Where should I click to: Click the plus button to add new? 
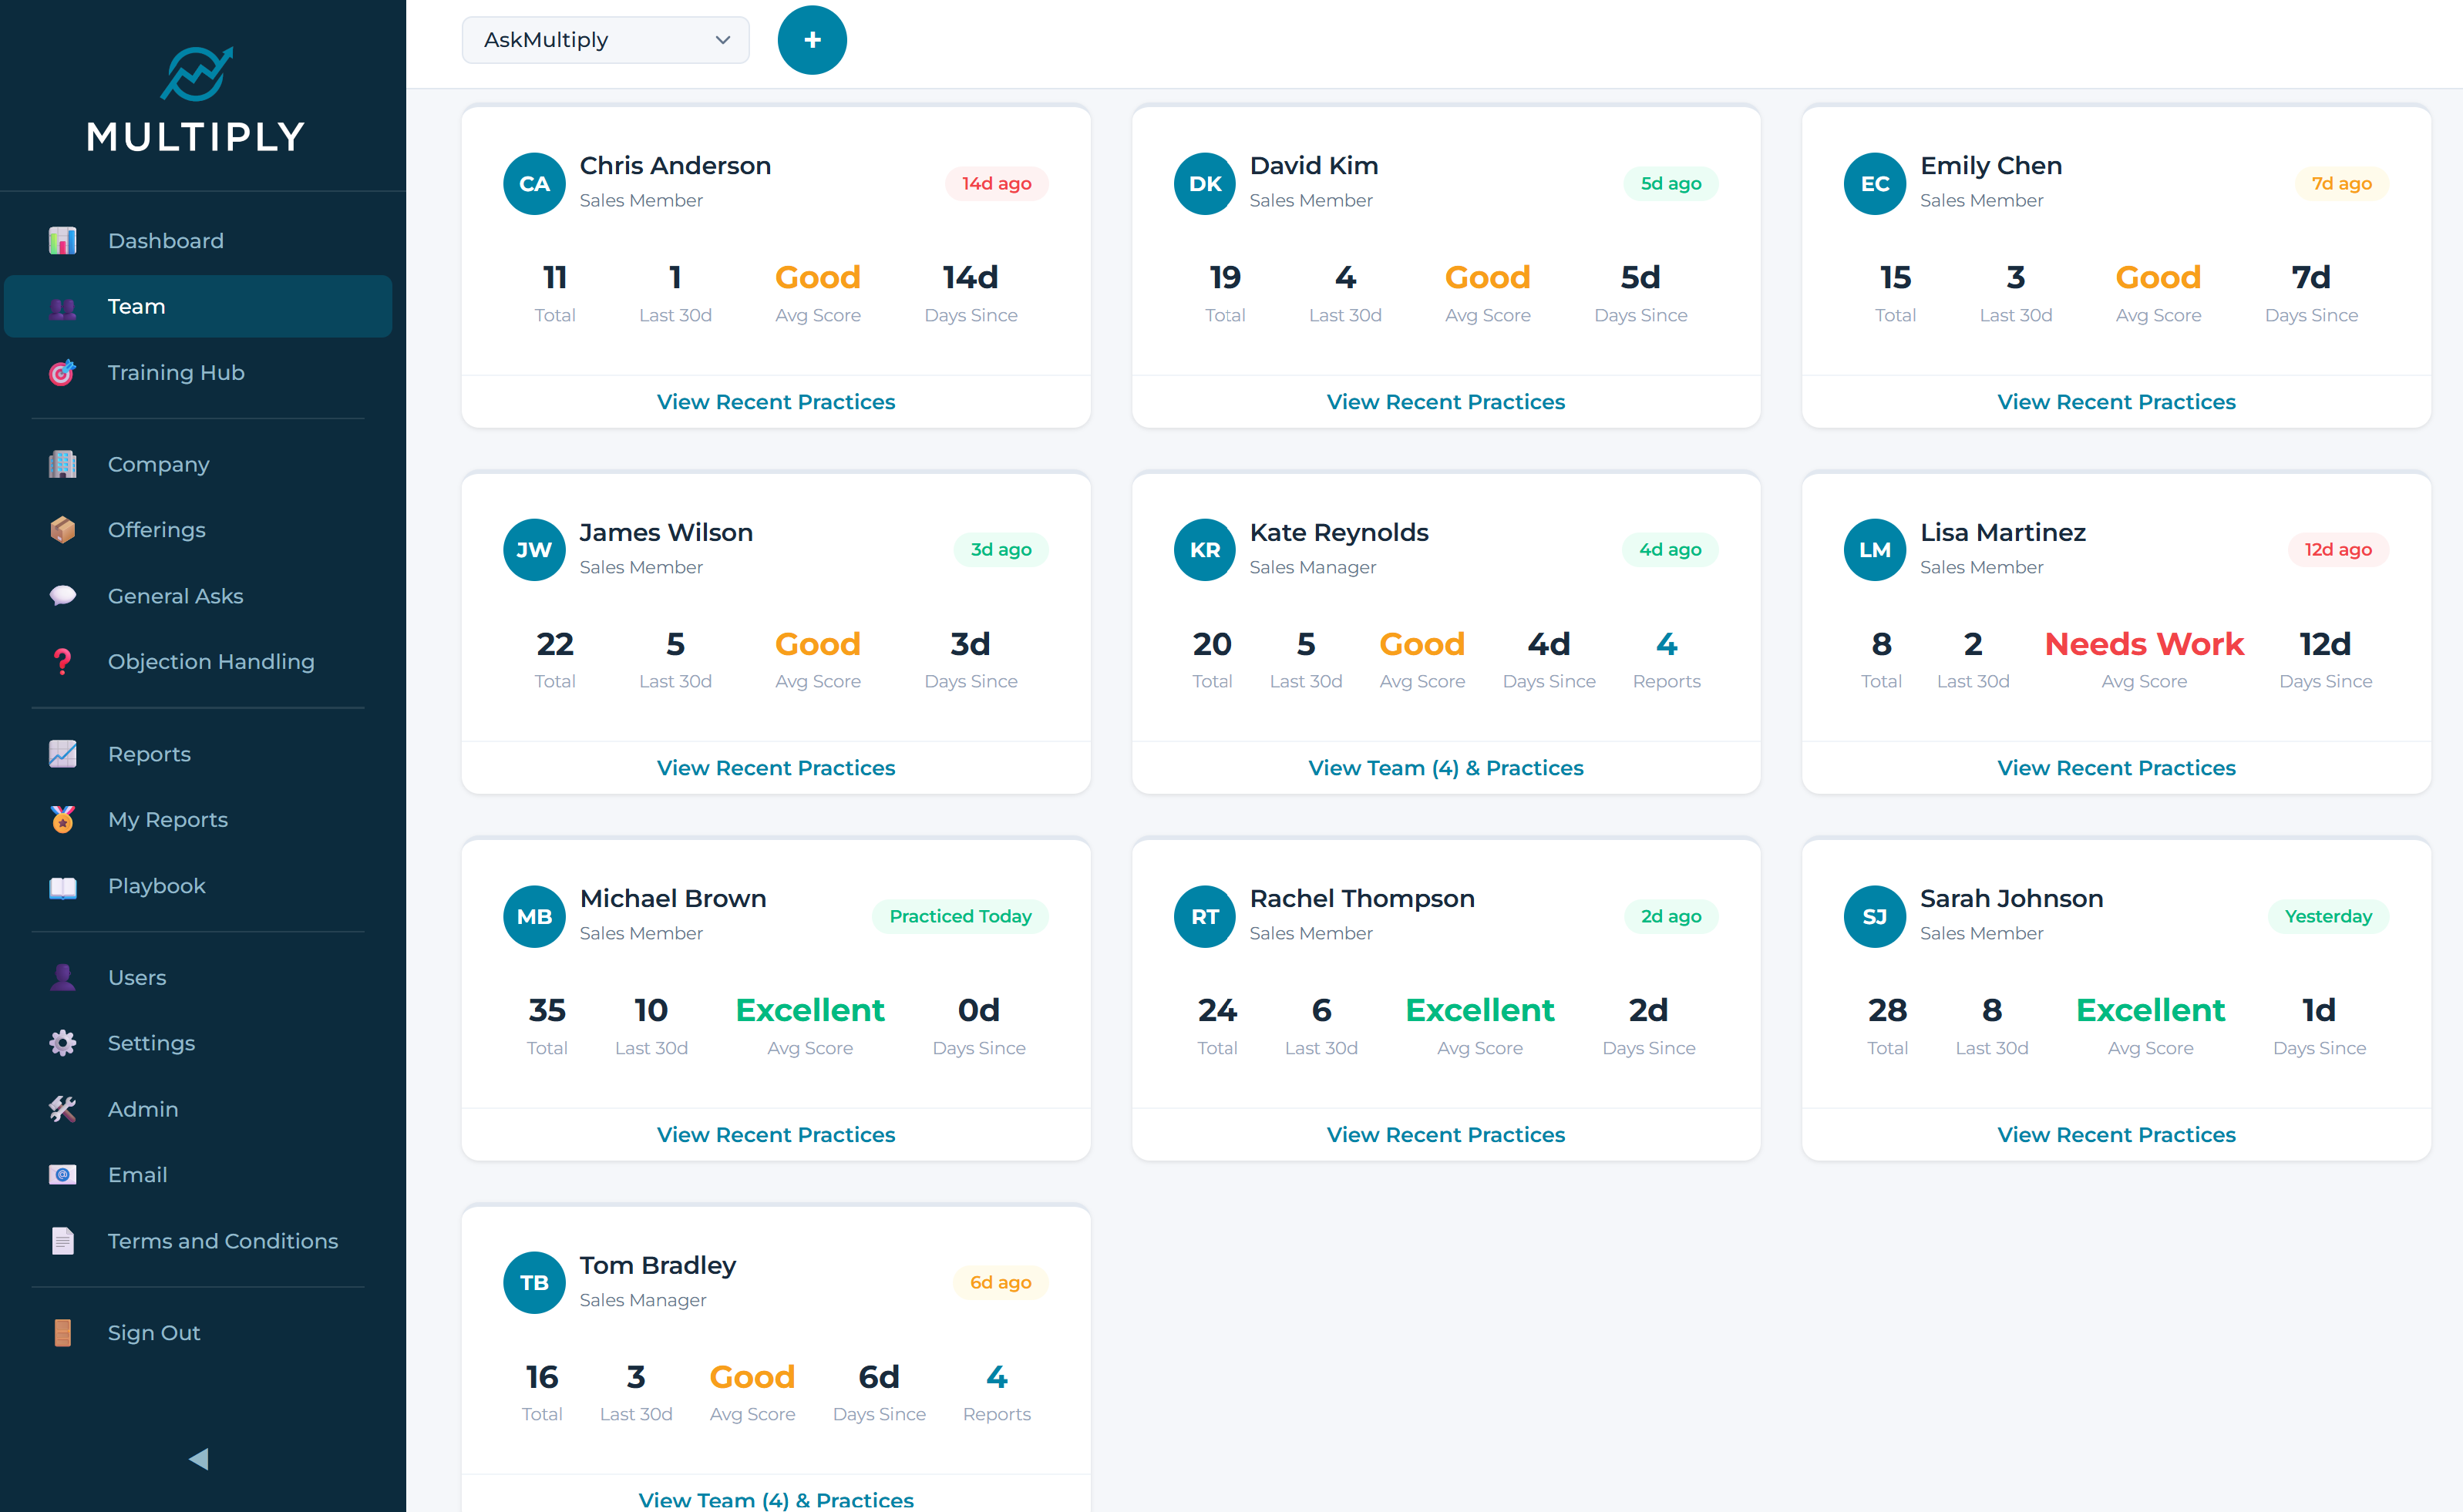click(x=811, y=40)
